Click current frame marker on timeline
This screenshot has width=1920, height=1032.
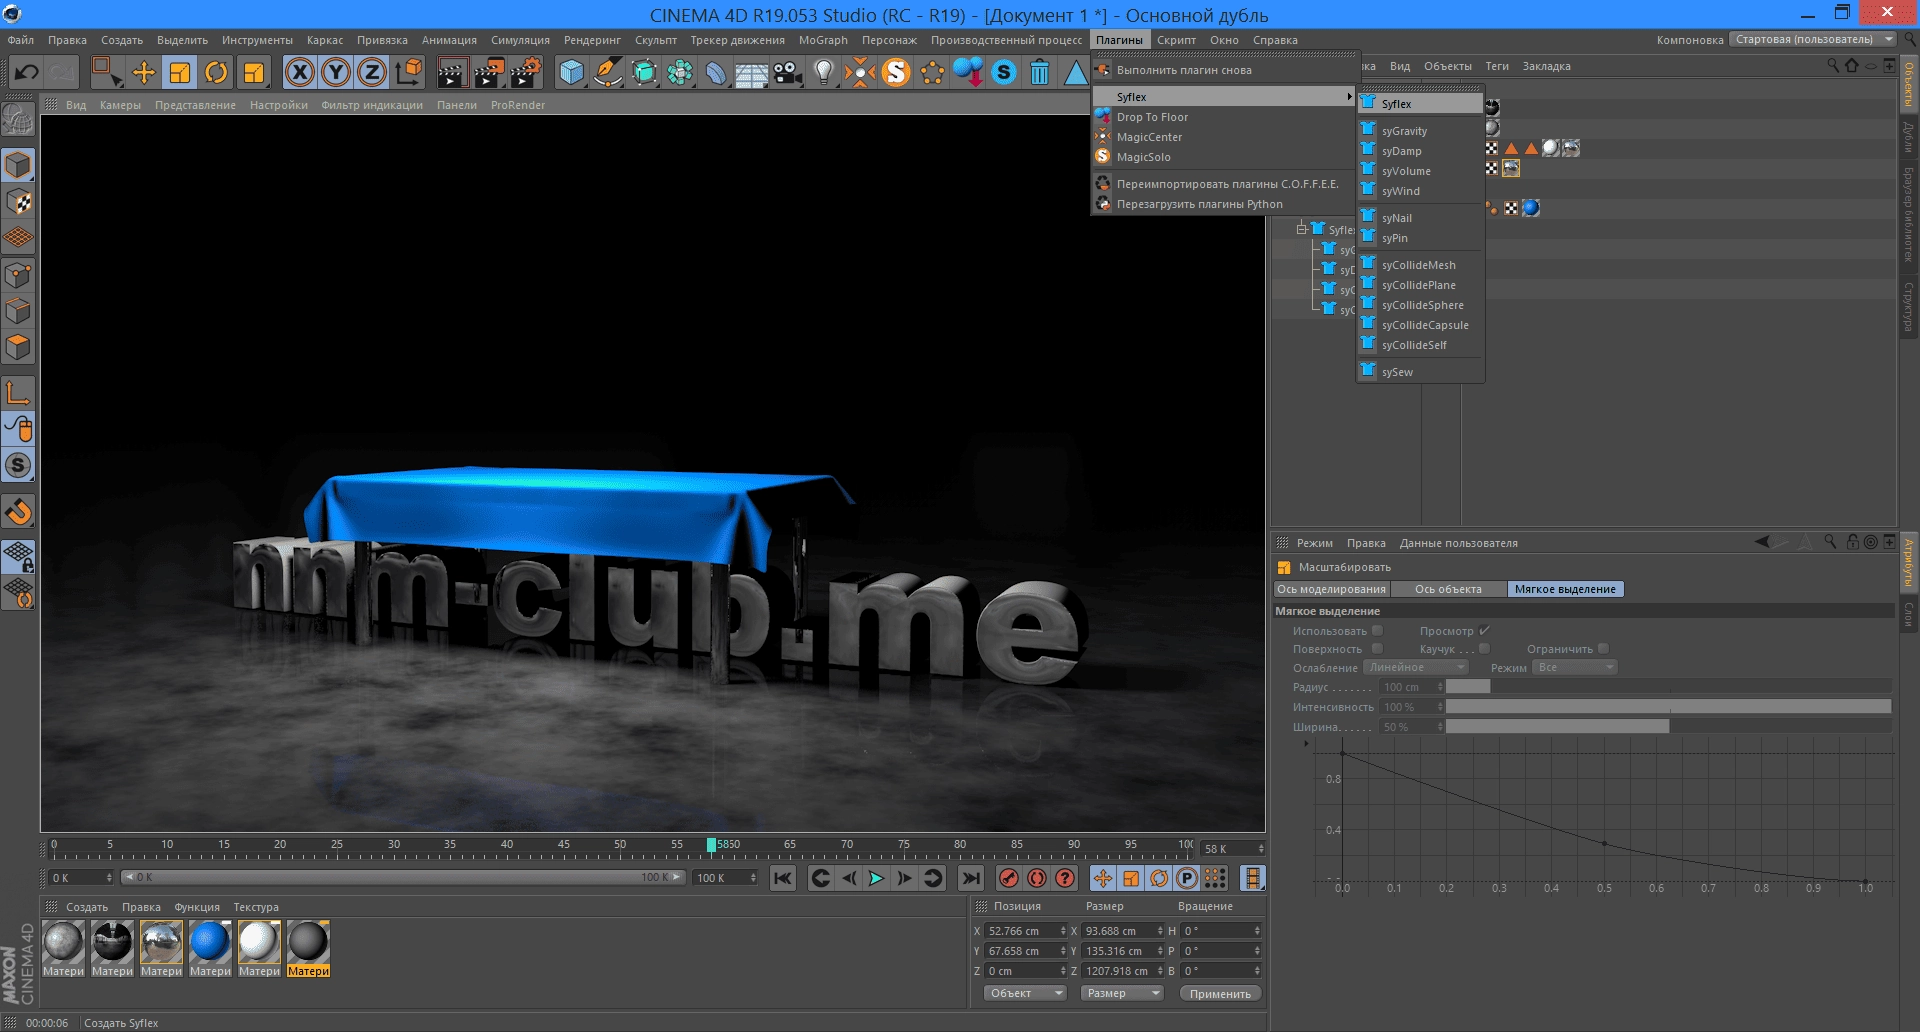click(711, 845)
